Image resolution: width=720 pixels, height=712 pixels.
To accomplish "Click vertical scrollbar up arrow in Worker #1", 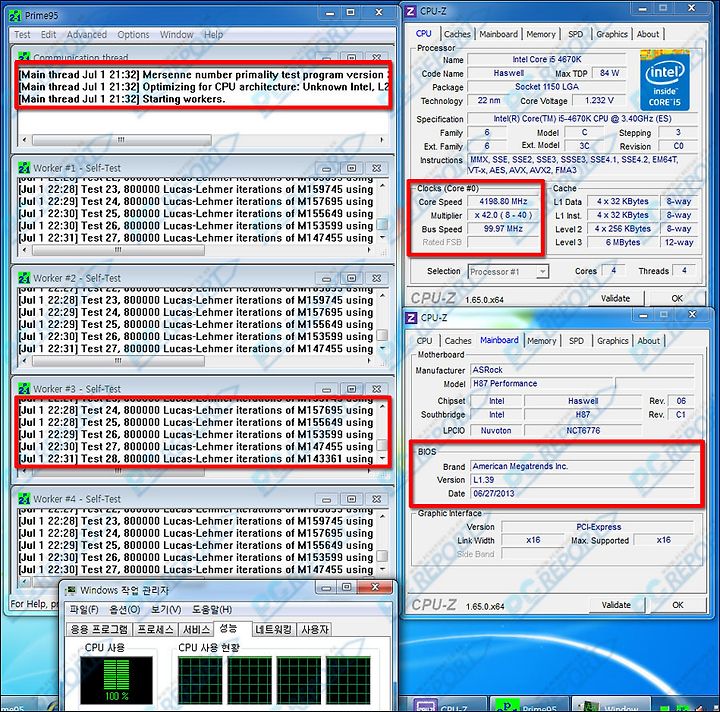I will [x=382, y=185].
